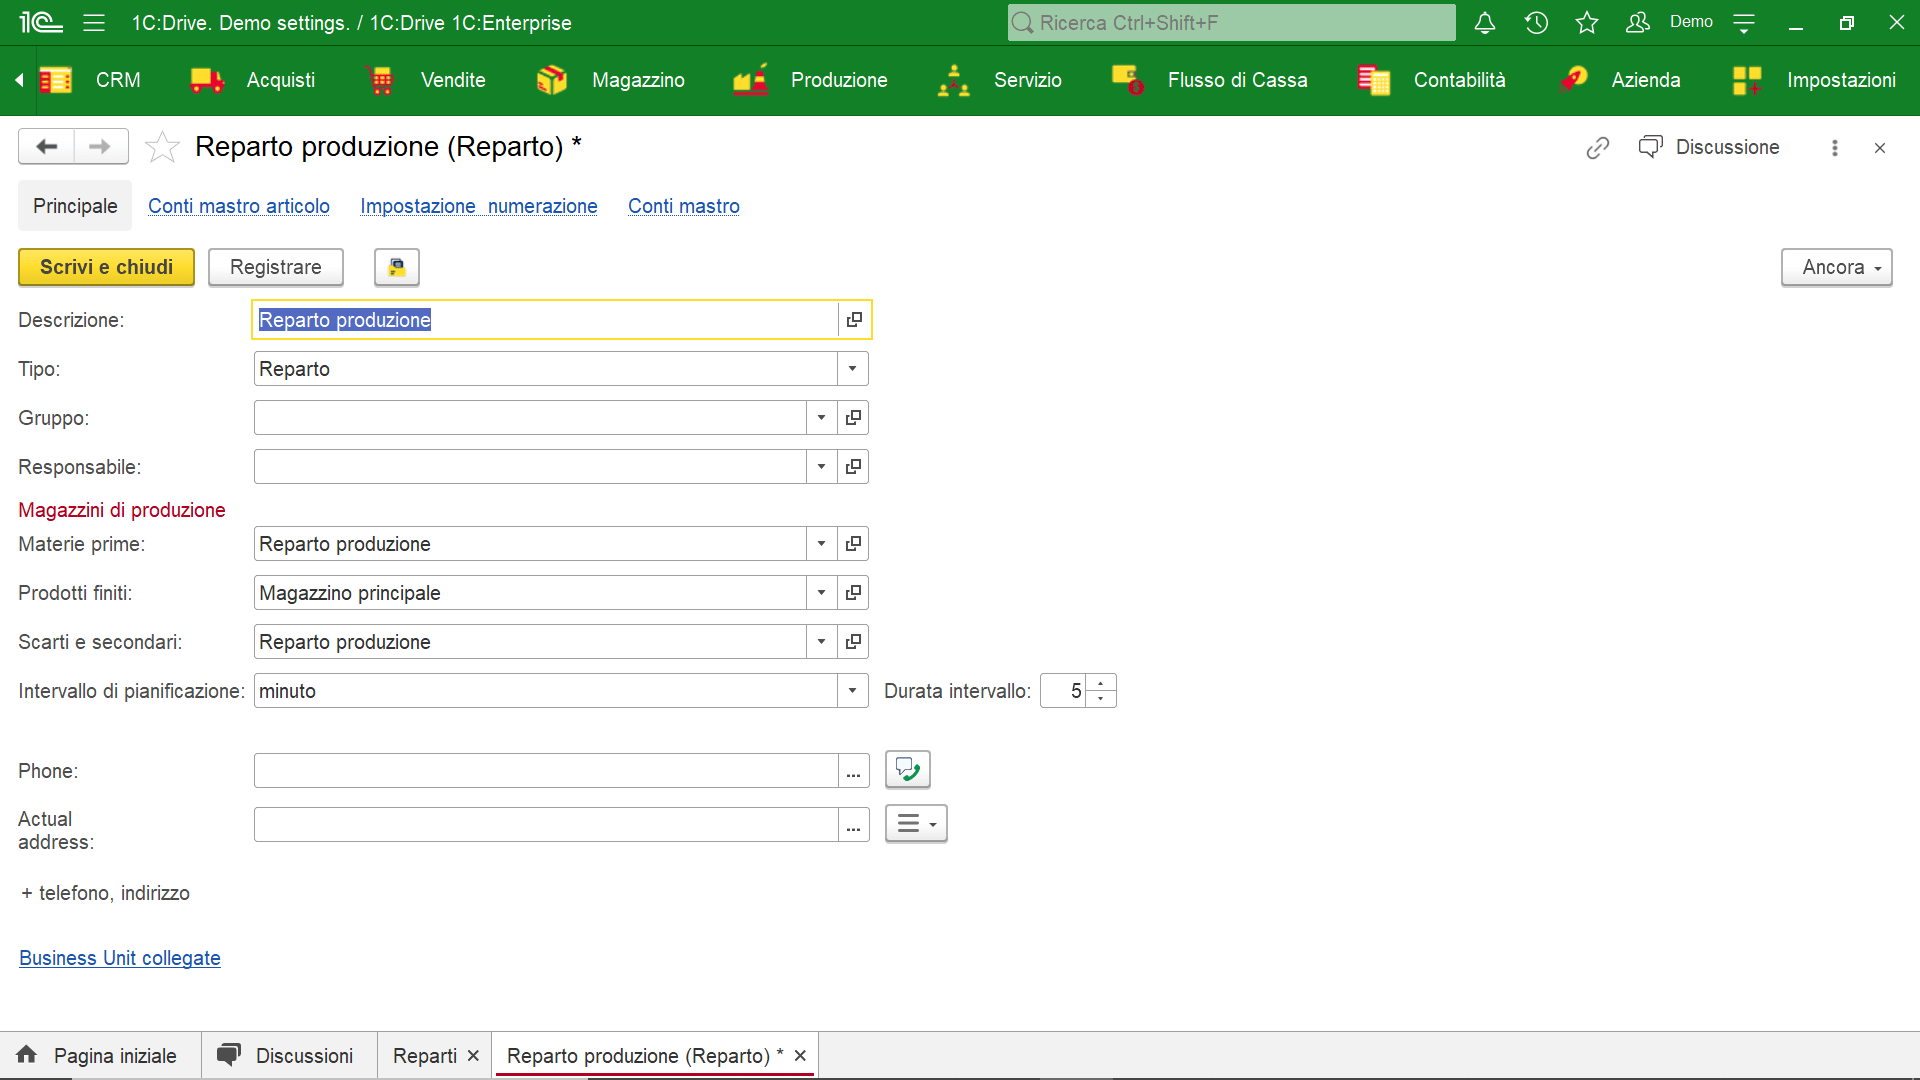The image size is (1920, 1080).
Task: Open service settings lines icon
Action: [1744, 22]
